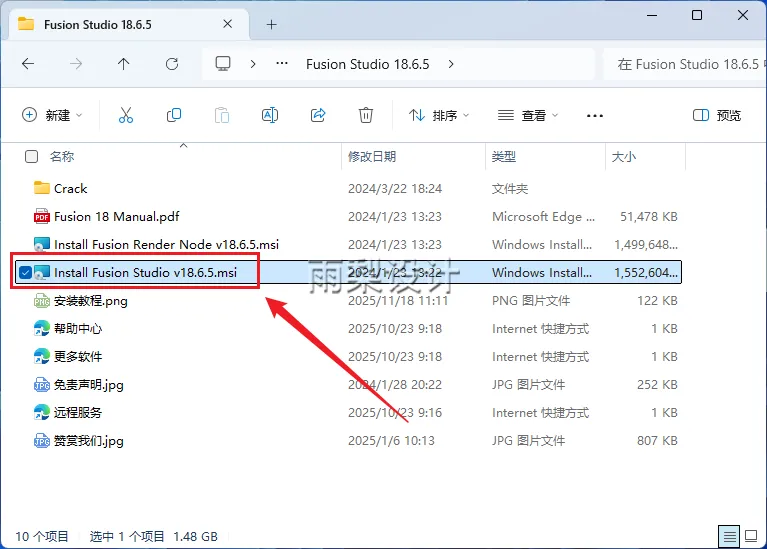Toggle the 预览 preview pane
This screenshot has height=549, width=767.
717,115
